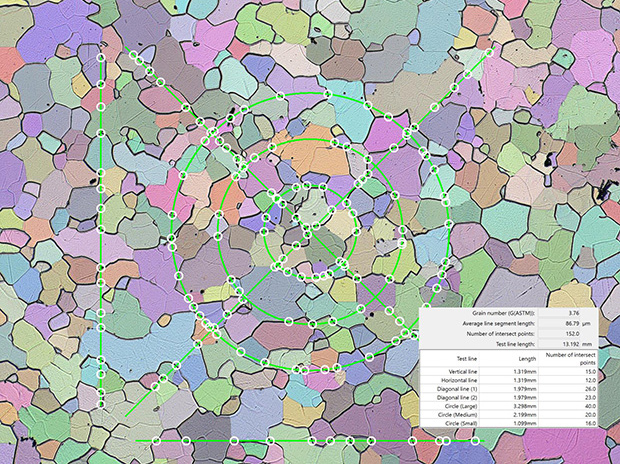
Task: Click the Test line column header
Action: (x=466, y=360)
